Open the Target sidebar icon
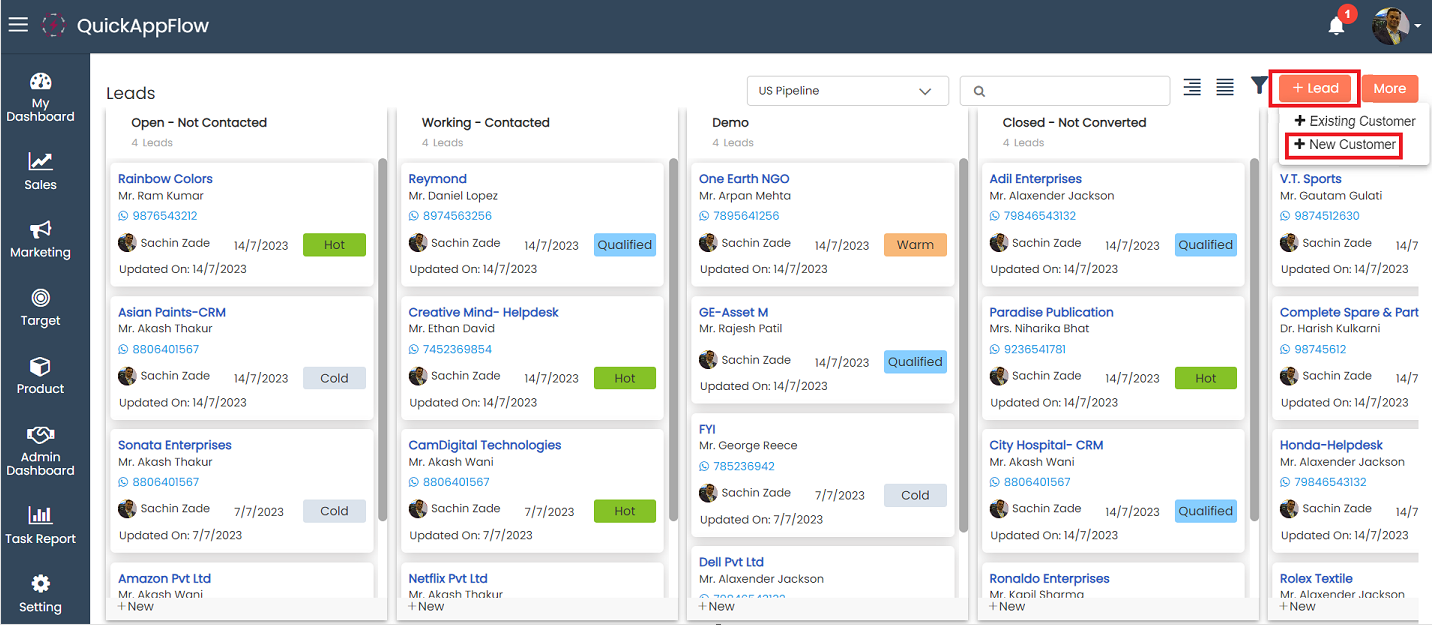The width and height of the screenshot is (1432, 625). (40, 306)
